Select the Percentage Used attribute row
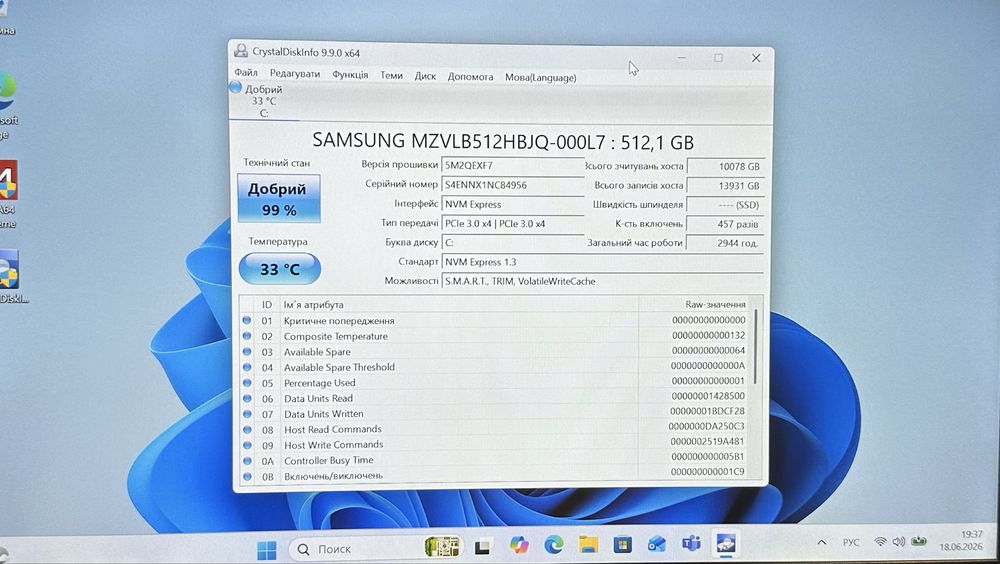1000x564 pixels. (494, 383)
